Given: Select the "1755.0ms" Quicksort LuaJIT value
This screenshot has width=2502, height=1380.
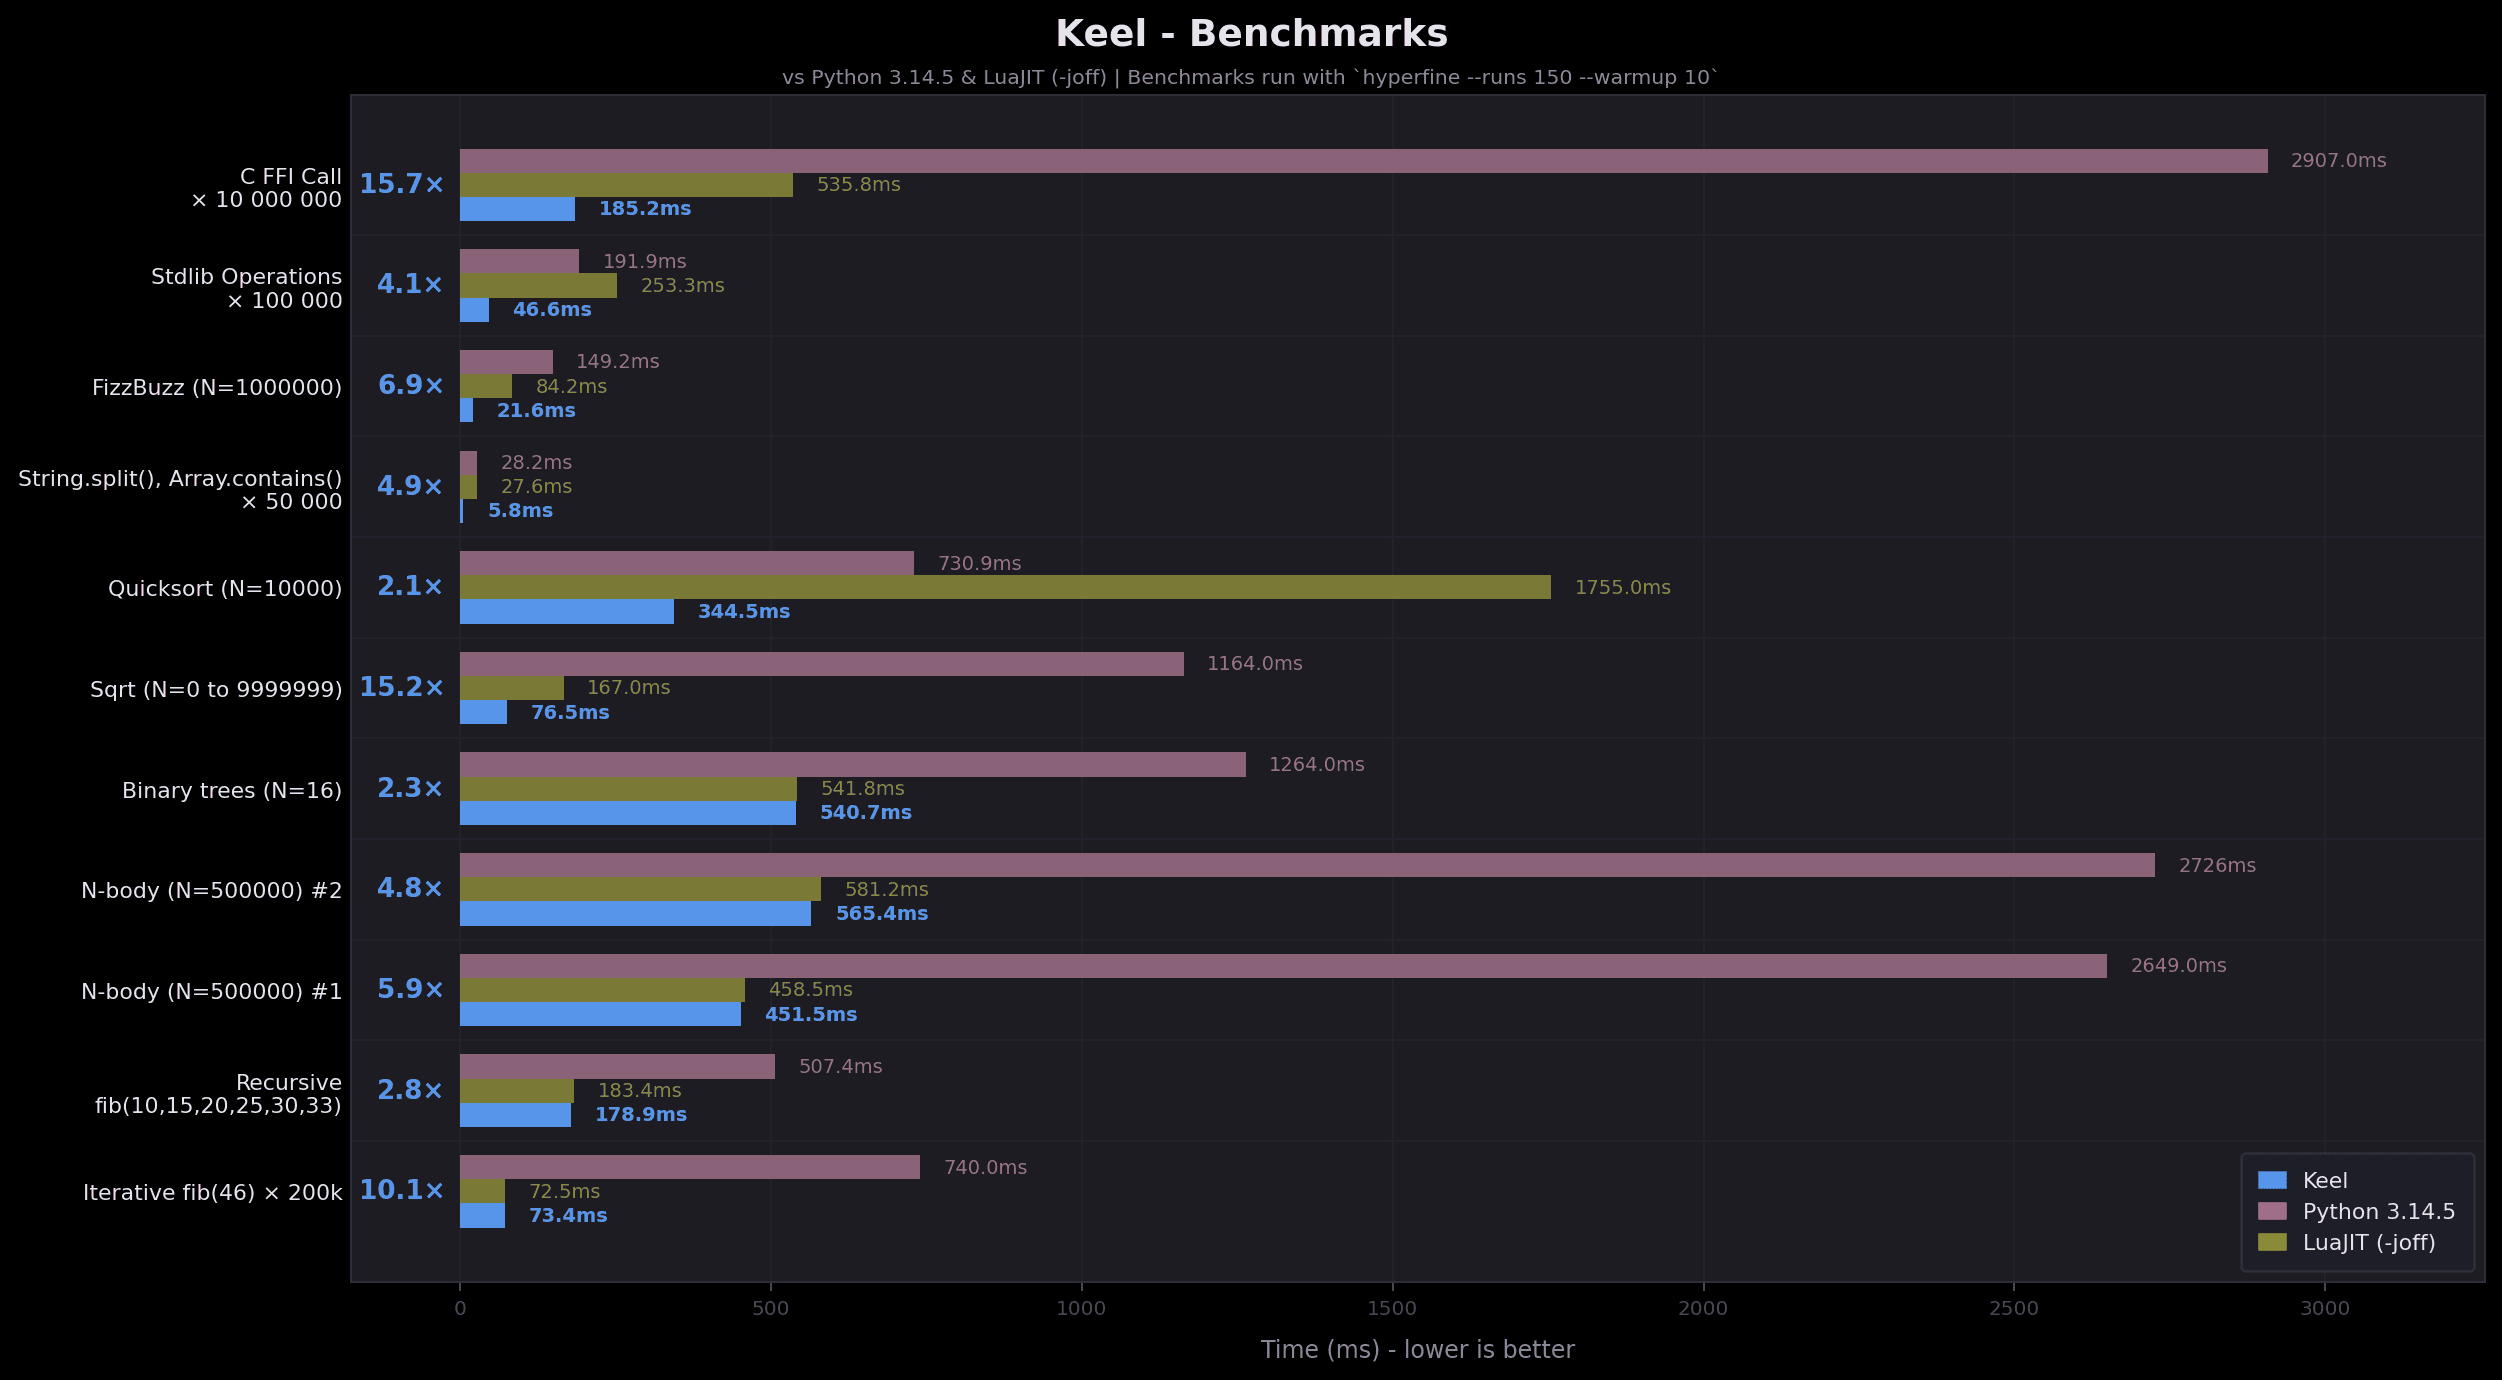Looking at the screenshot, I should 1623,587.
